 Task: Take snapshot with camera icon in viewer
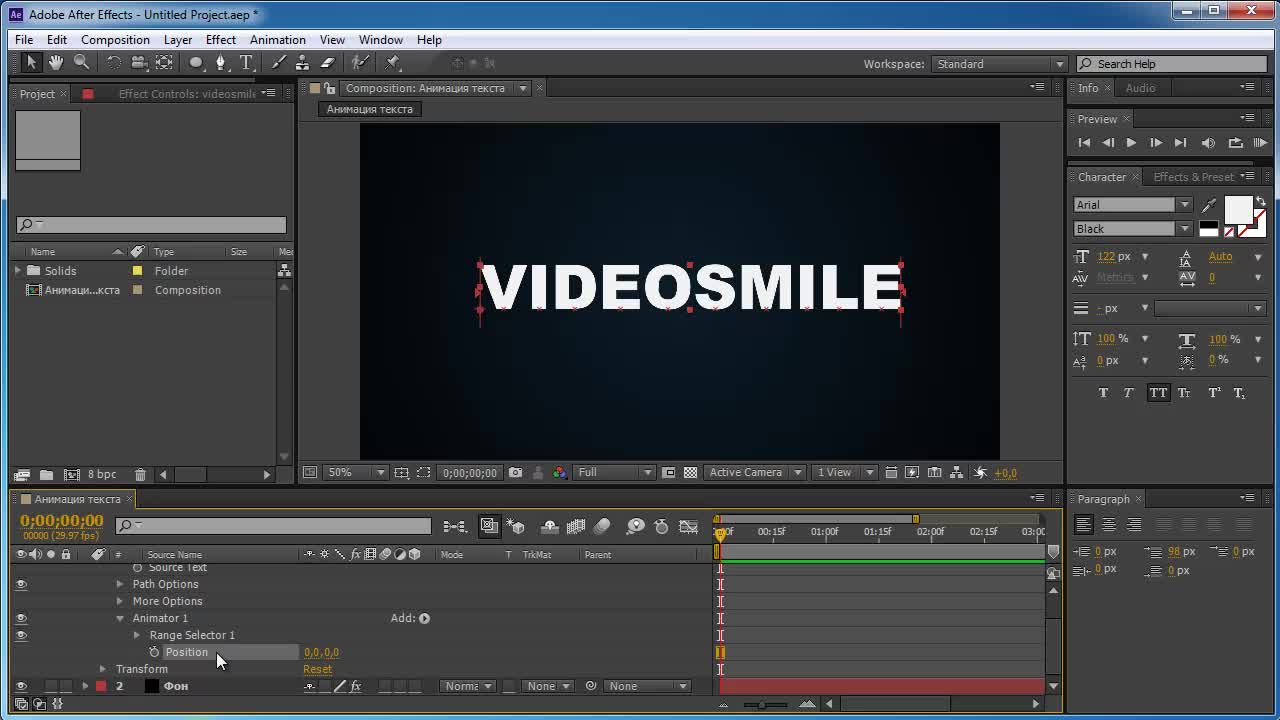click(x=515, y=473)
